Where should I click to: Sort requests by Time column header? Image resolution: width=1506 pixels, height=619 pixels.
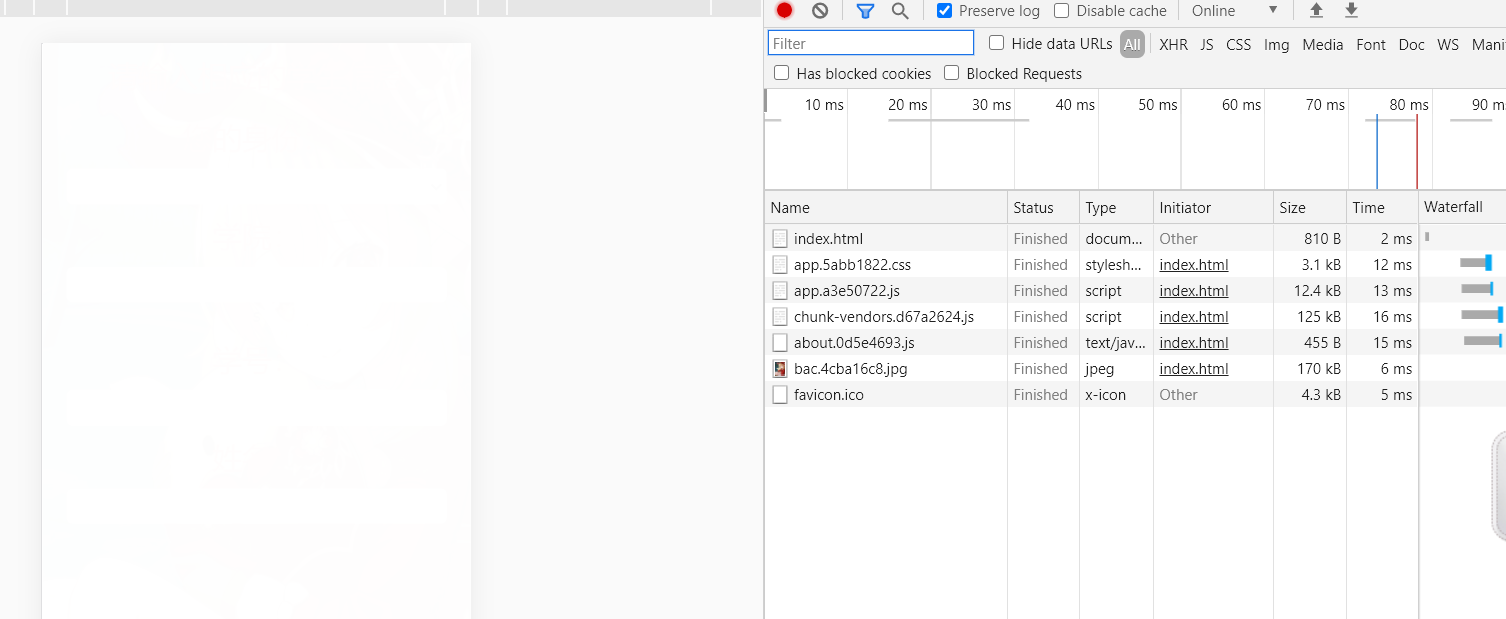tap(1368, 208)
